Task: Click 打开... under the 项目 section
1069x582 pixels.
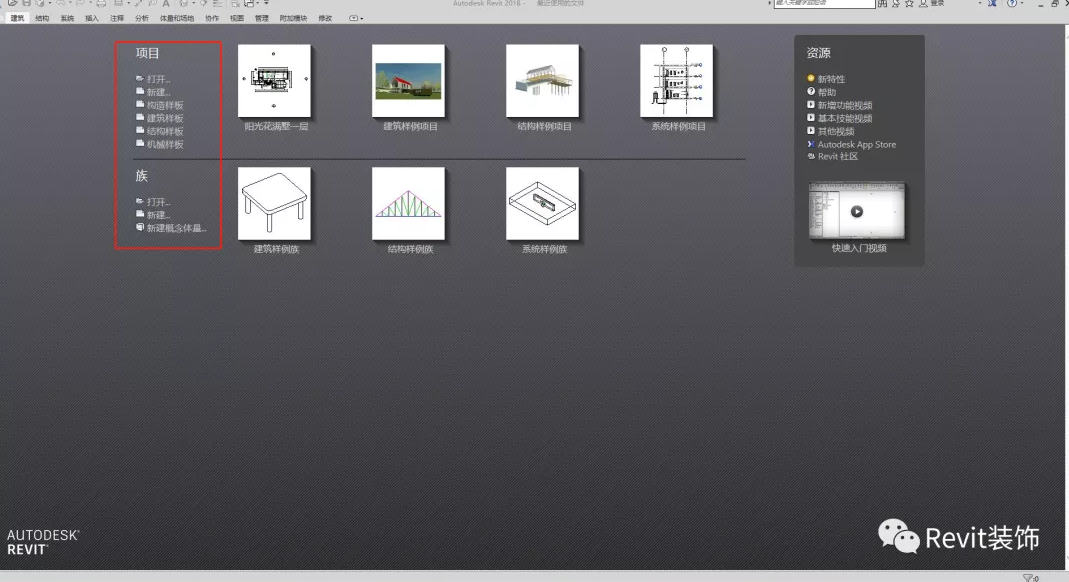Action: click(x=158, y=79)
